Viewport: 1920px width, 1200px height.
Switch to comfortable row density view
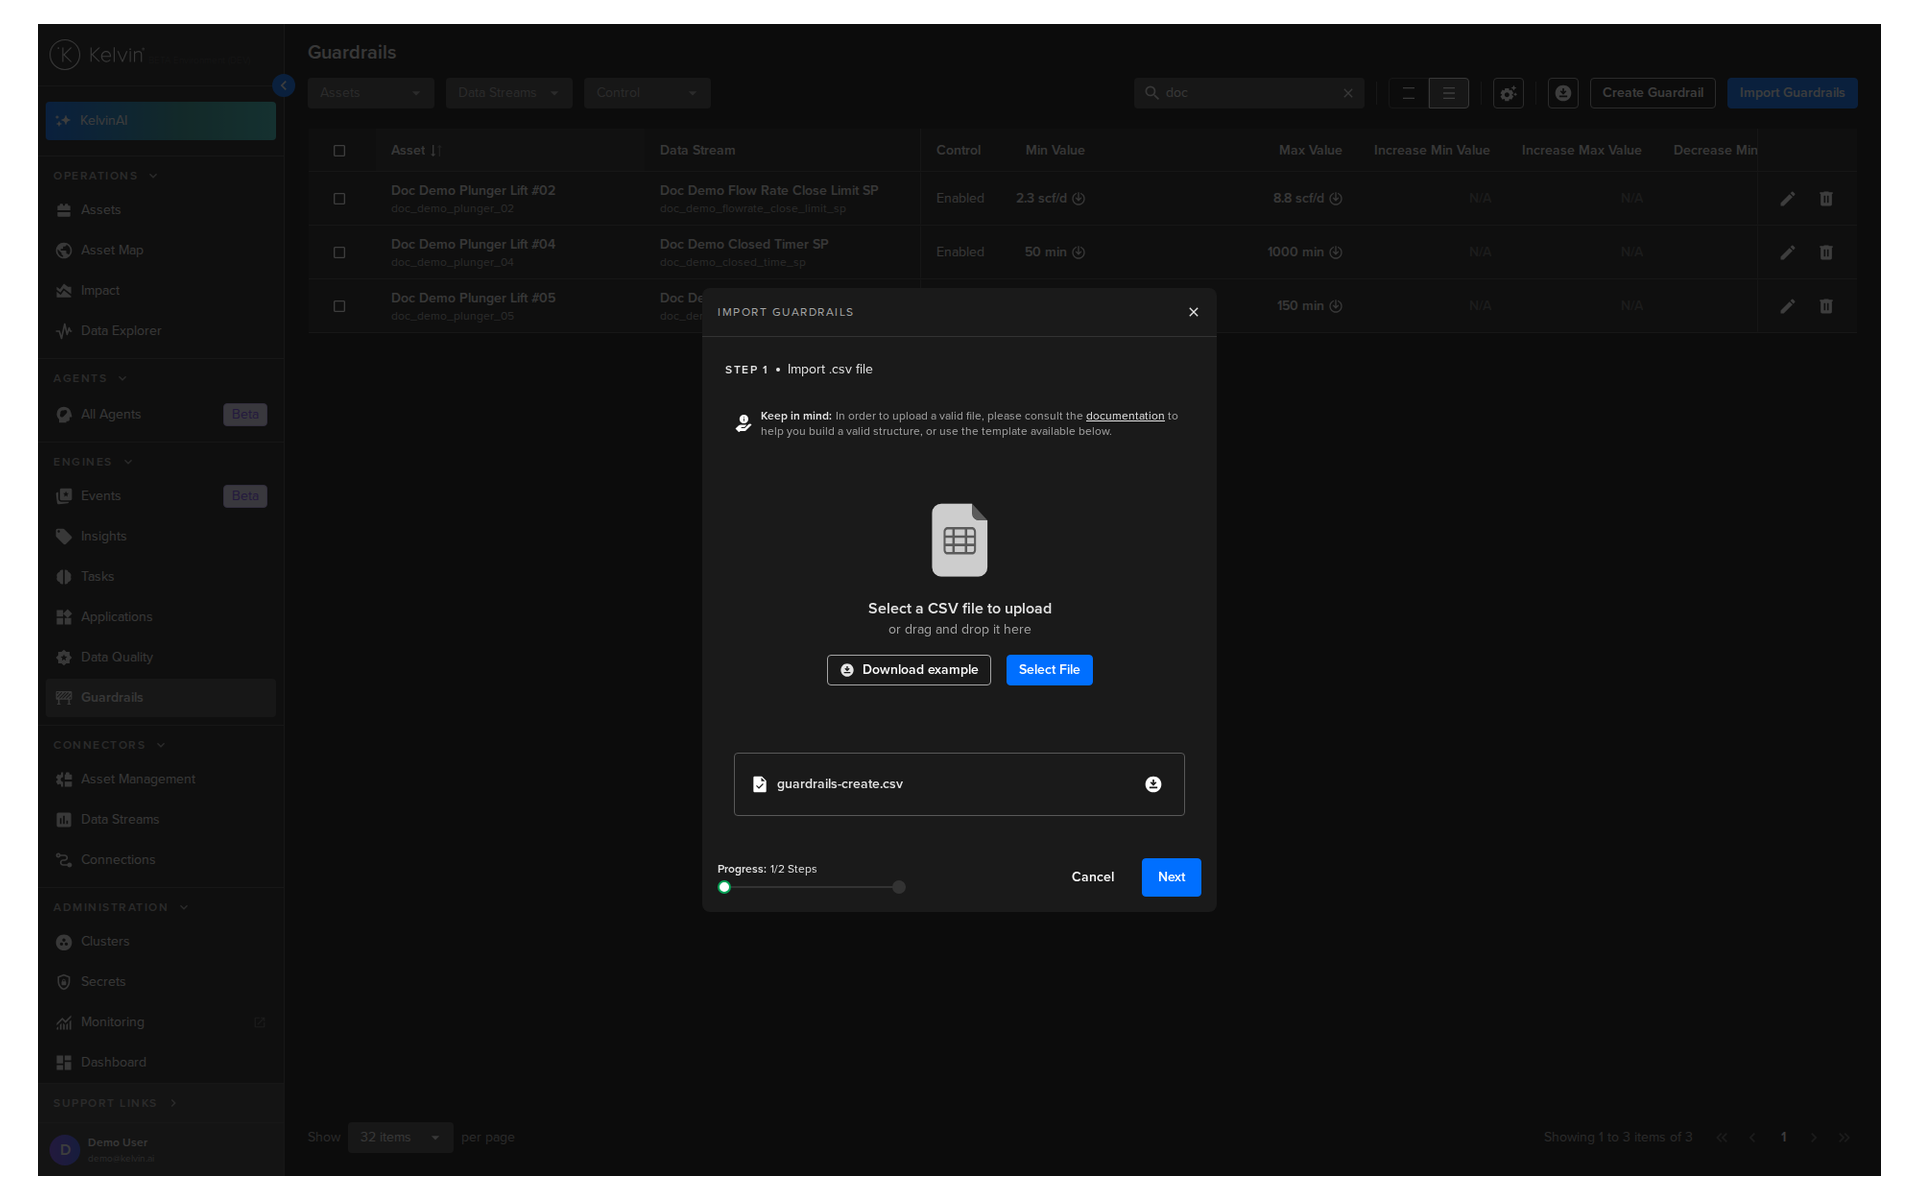[x=1408, y=93]
